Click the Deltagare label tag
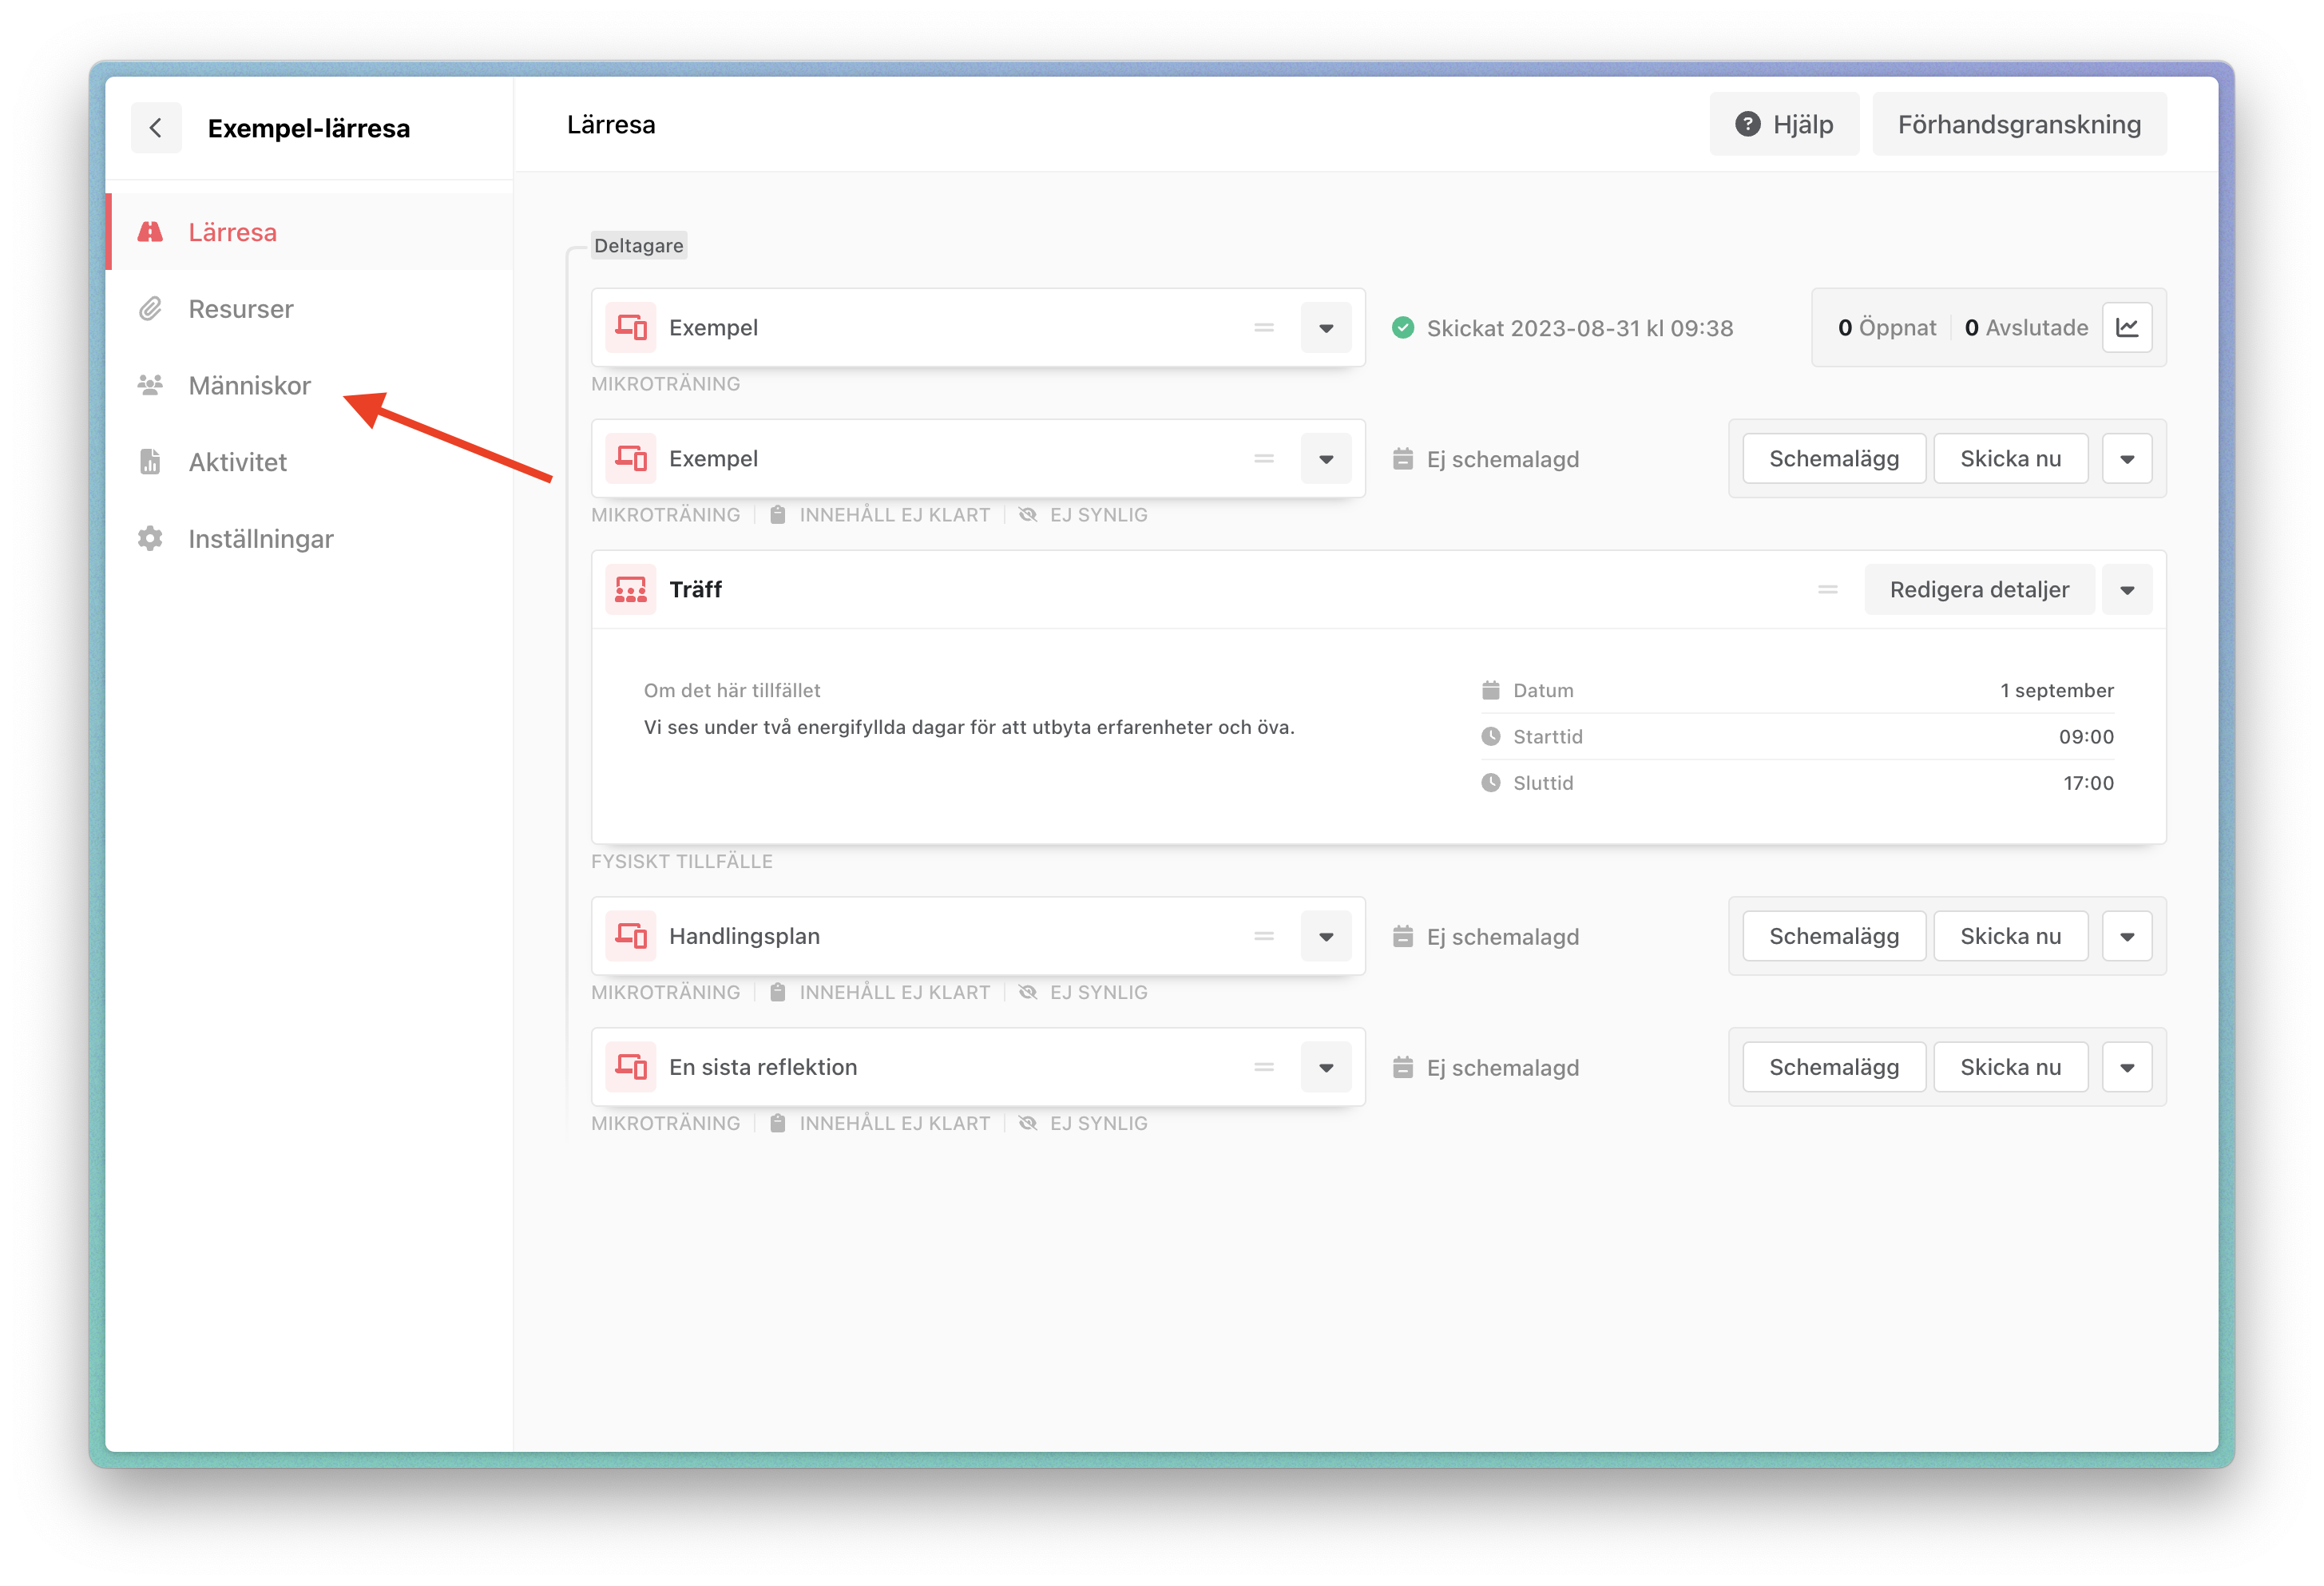 (639, 246)
